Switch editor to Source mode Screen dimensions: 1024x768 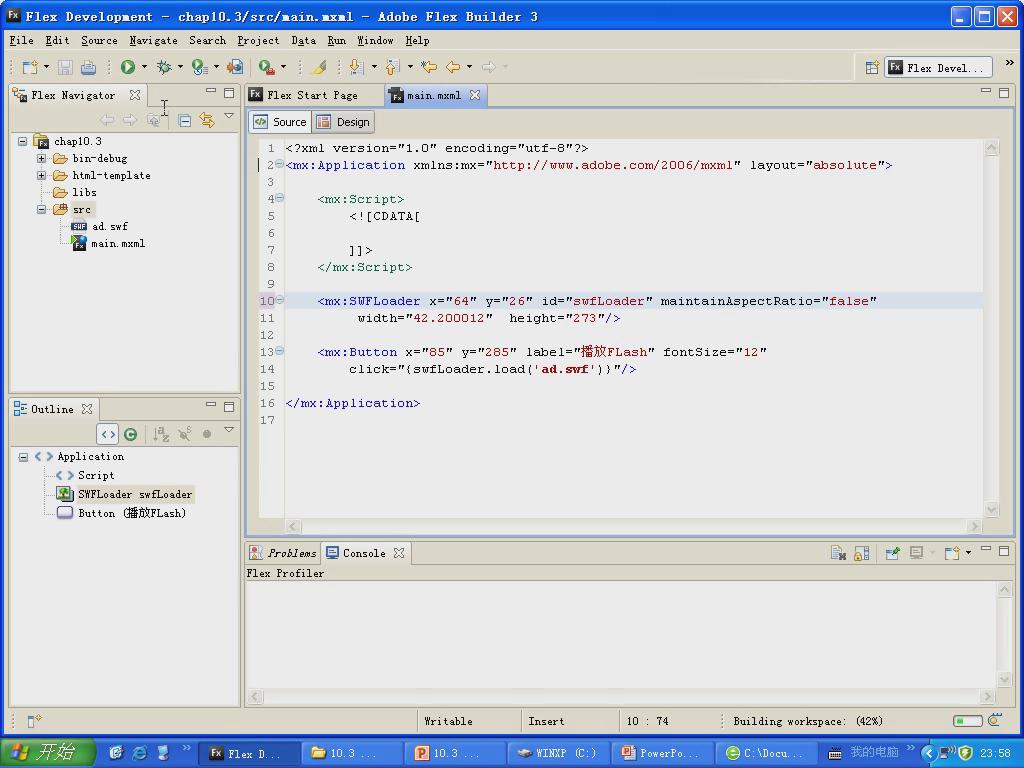point(280,122)
